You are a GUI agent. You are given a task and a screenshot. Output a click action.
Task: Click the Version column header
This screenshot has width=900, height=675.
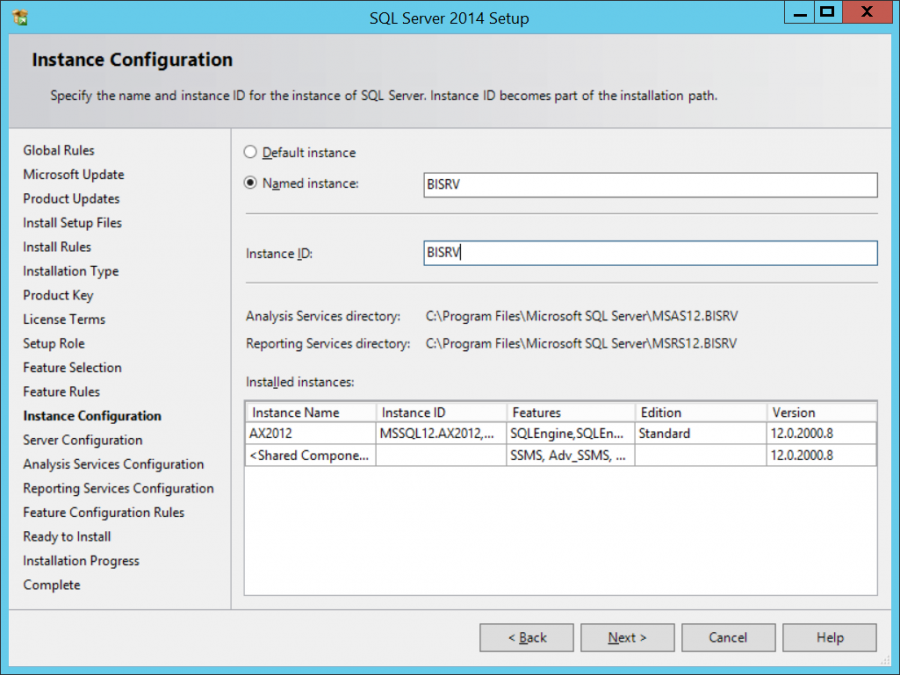tap(821, 412)
